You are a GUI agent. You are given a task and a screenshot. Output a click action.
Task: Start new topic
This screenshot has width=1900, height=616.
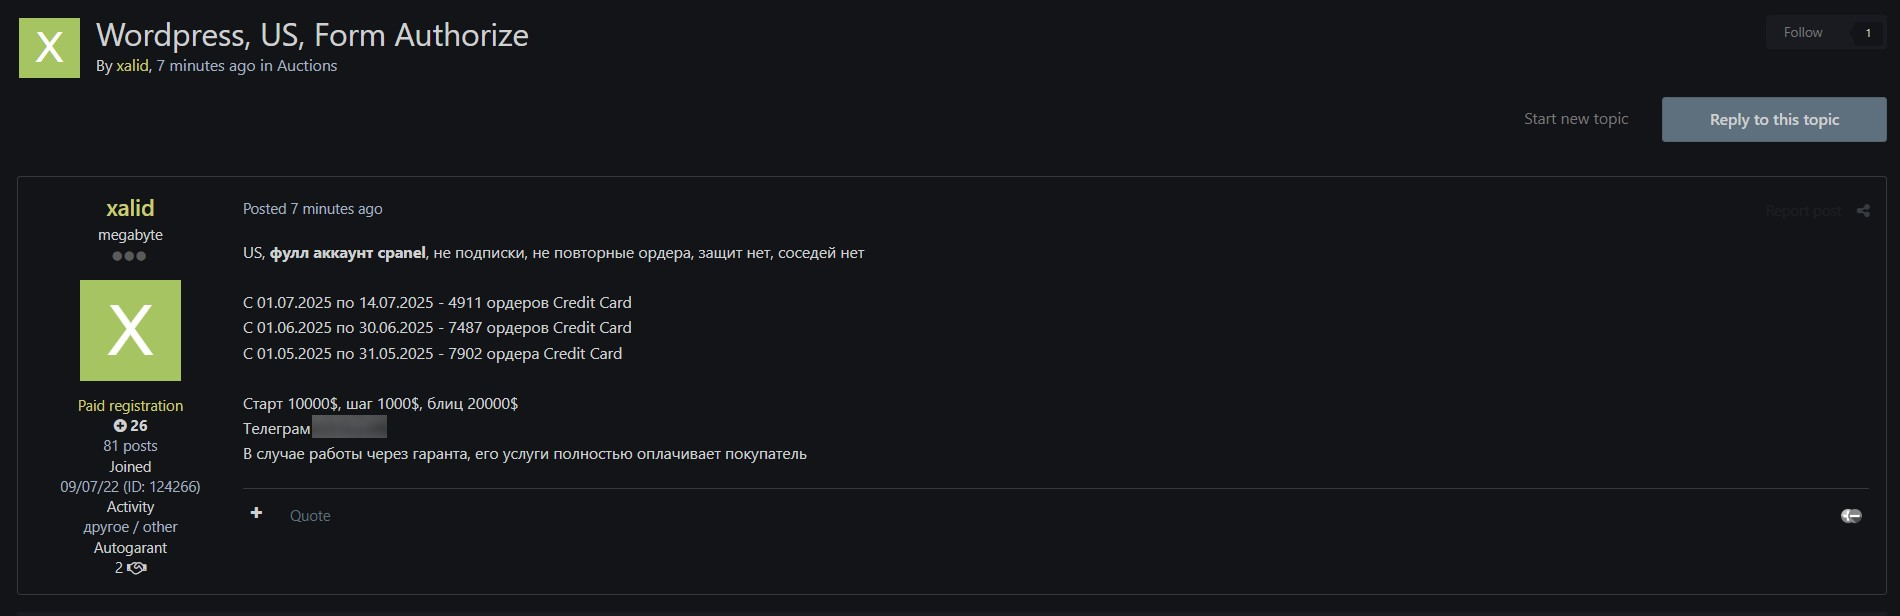pos(1576,119)
